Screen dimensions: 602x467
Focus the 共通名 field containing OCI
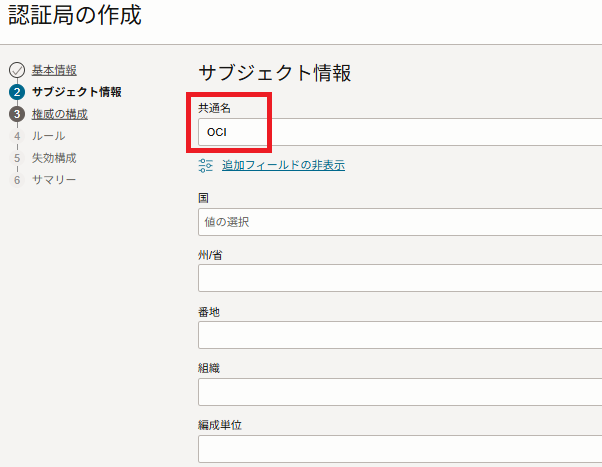click(x=400, y=132)
